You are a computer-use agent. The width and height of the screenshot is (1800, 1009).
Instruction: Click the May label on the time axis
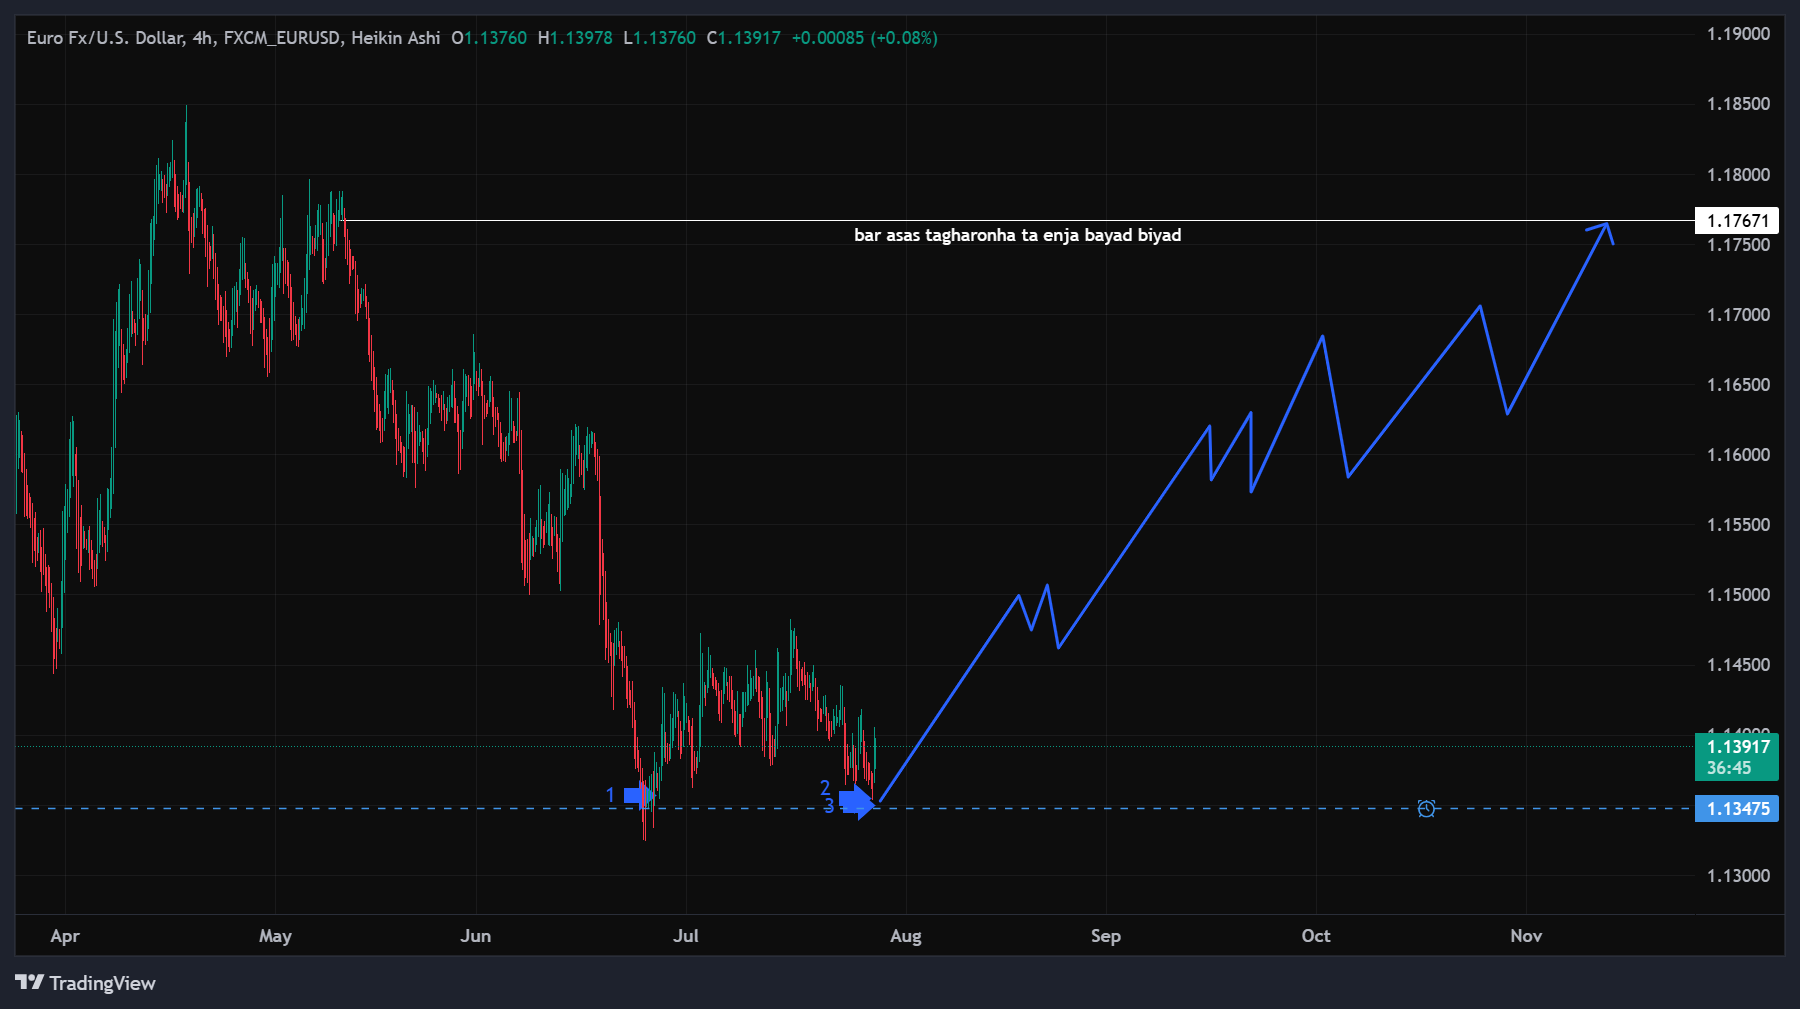tap(275, 936)
